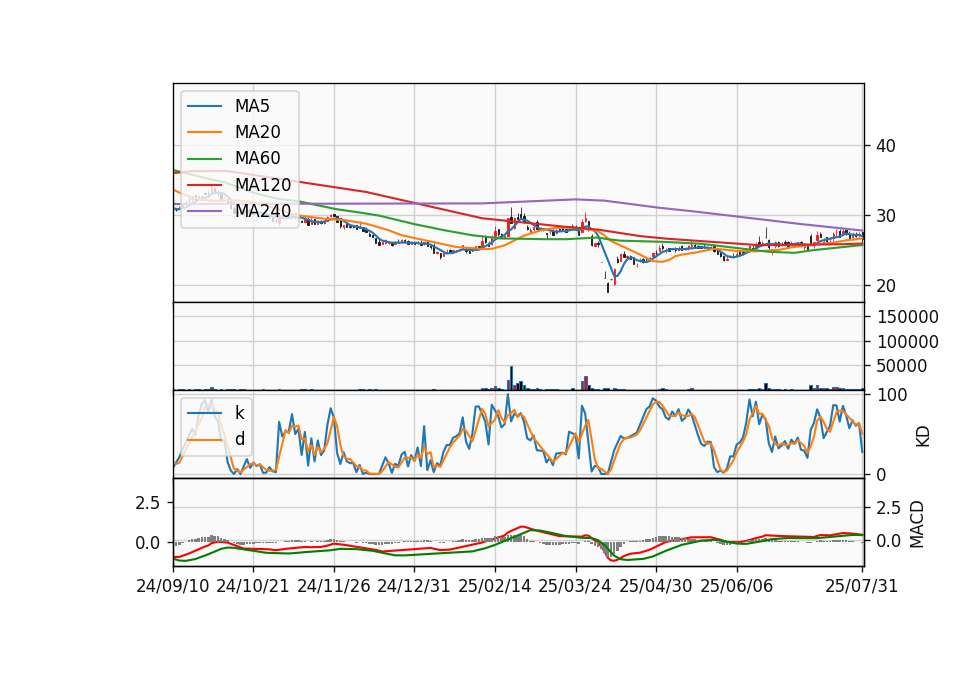Click the d label in KD legend
Viewport: 960px width, 690px height.
click(x=239, y=439)
